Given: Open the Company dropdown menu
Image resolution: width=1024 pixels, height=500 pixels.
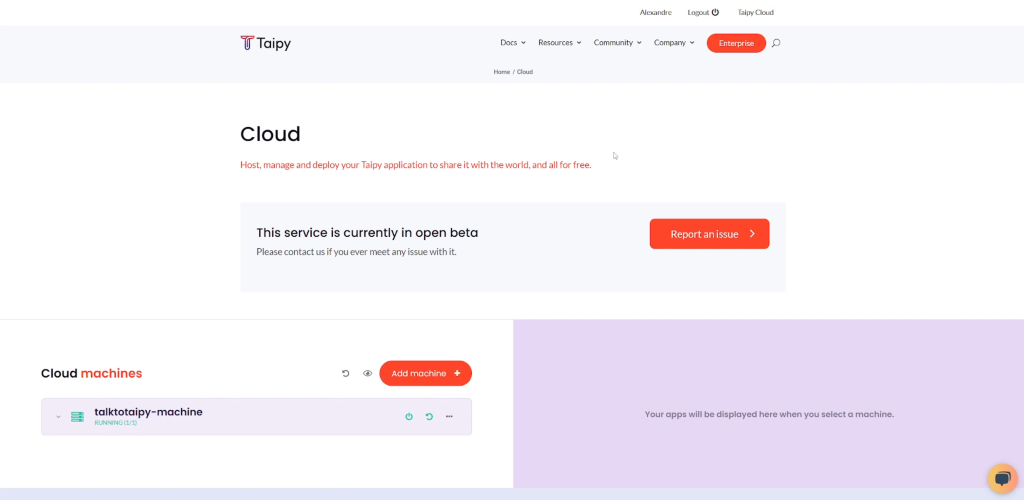Looking at the screenshot, I should tap(674, 42).
